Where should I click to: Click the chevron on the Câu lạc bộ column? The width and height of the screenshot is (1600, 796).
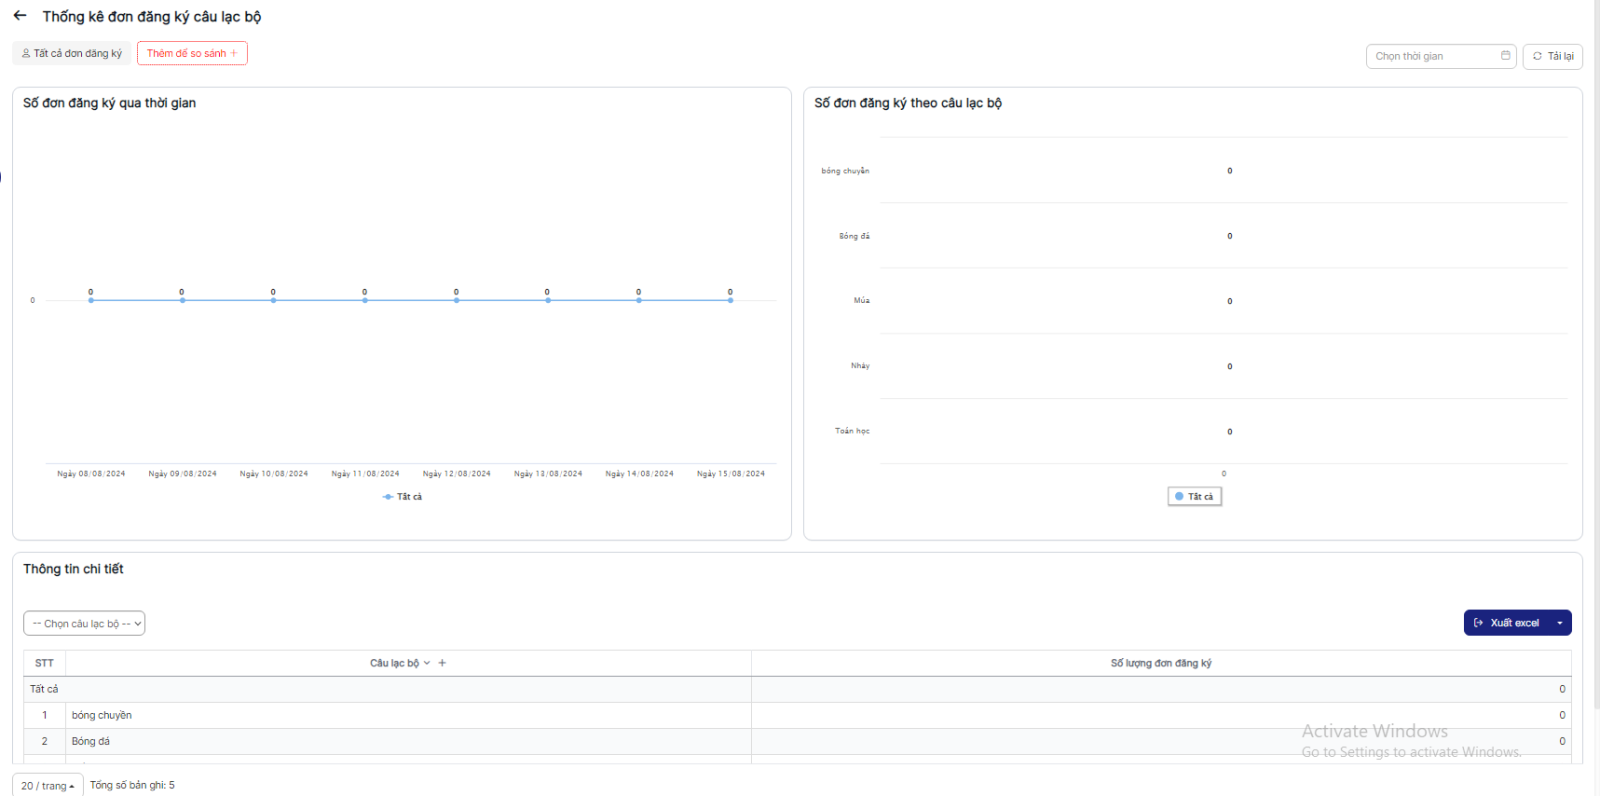(427, 663)
